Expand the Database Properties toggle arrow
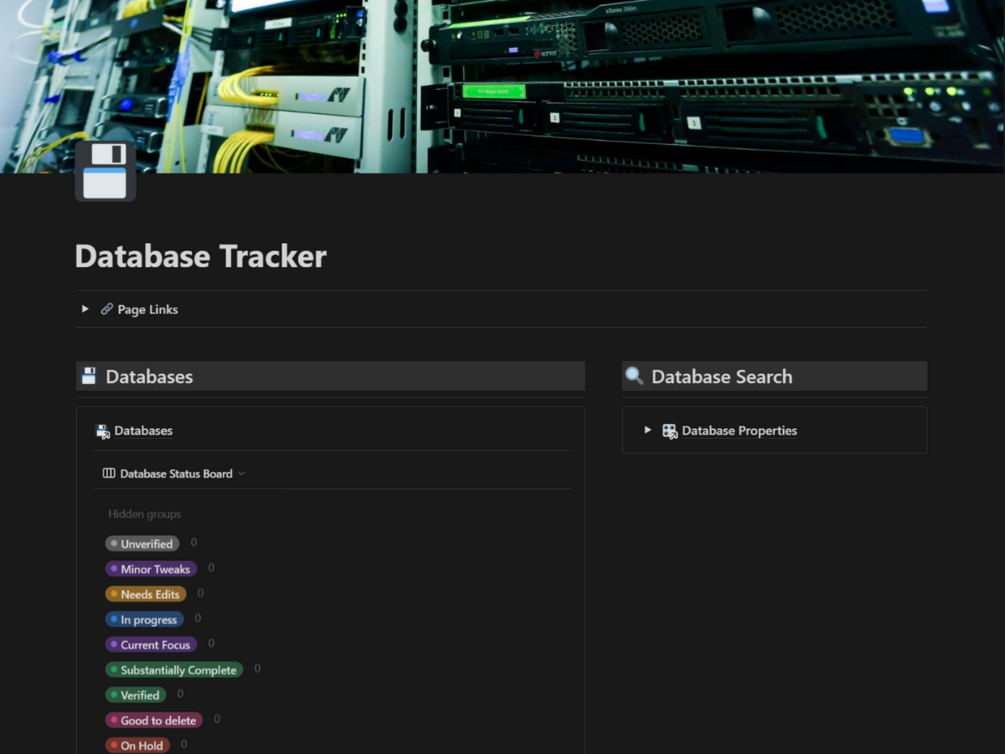1005x754 pixels. [x=648, y=430]
